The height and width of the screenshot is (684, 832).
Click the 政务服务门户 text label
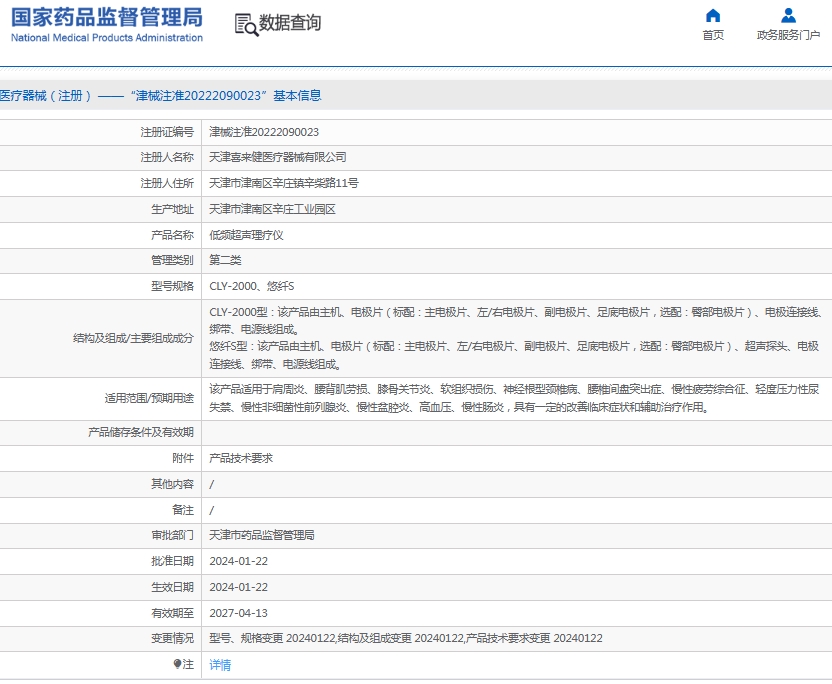tap(788, 35)
